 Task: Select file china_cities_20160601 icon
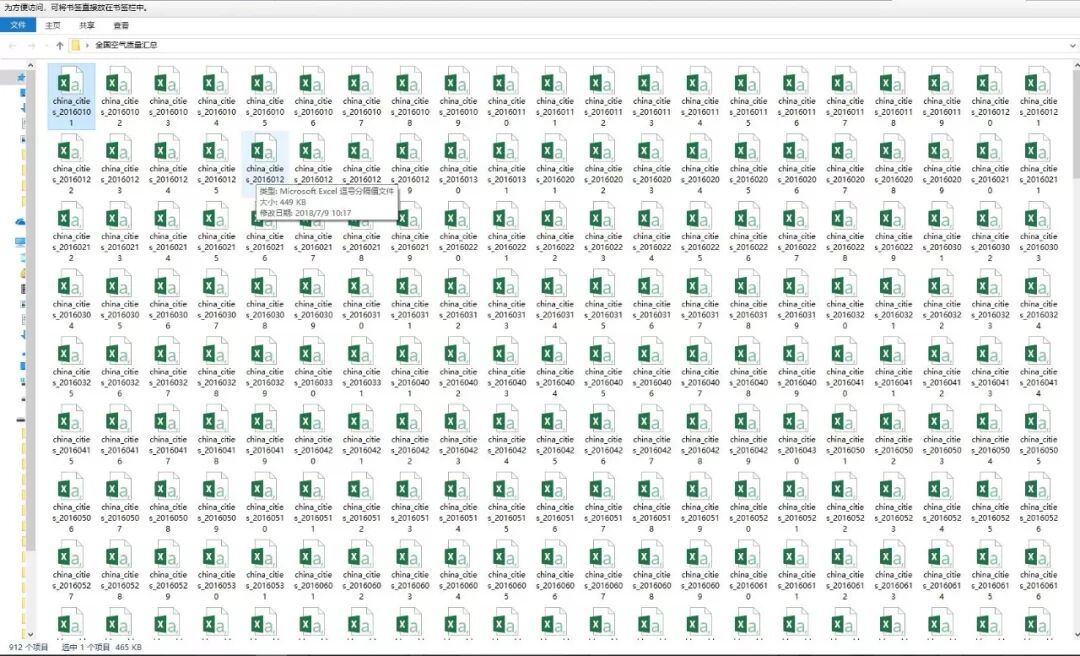pyautogui.click(x=313, y=555)
